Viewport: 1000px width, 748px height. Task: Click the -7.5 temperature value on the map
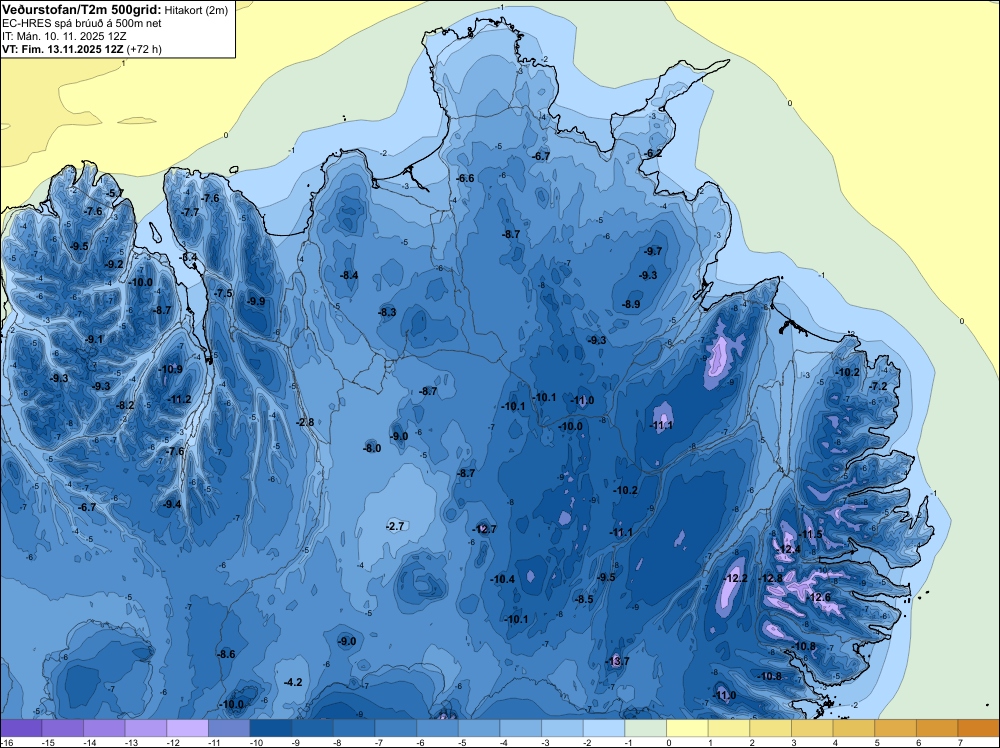coord(224,293)
